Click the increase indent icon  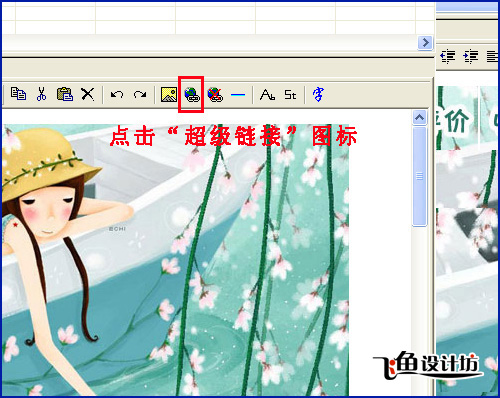pos(471,56)
